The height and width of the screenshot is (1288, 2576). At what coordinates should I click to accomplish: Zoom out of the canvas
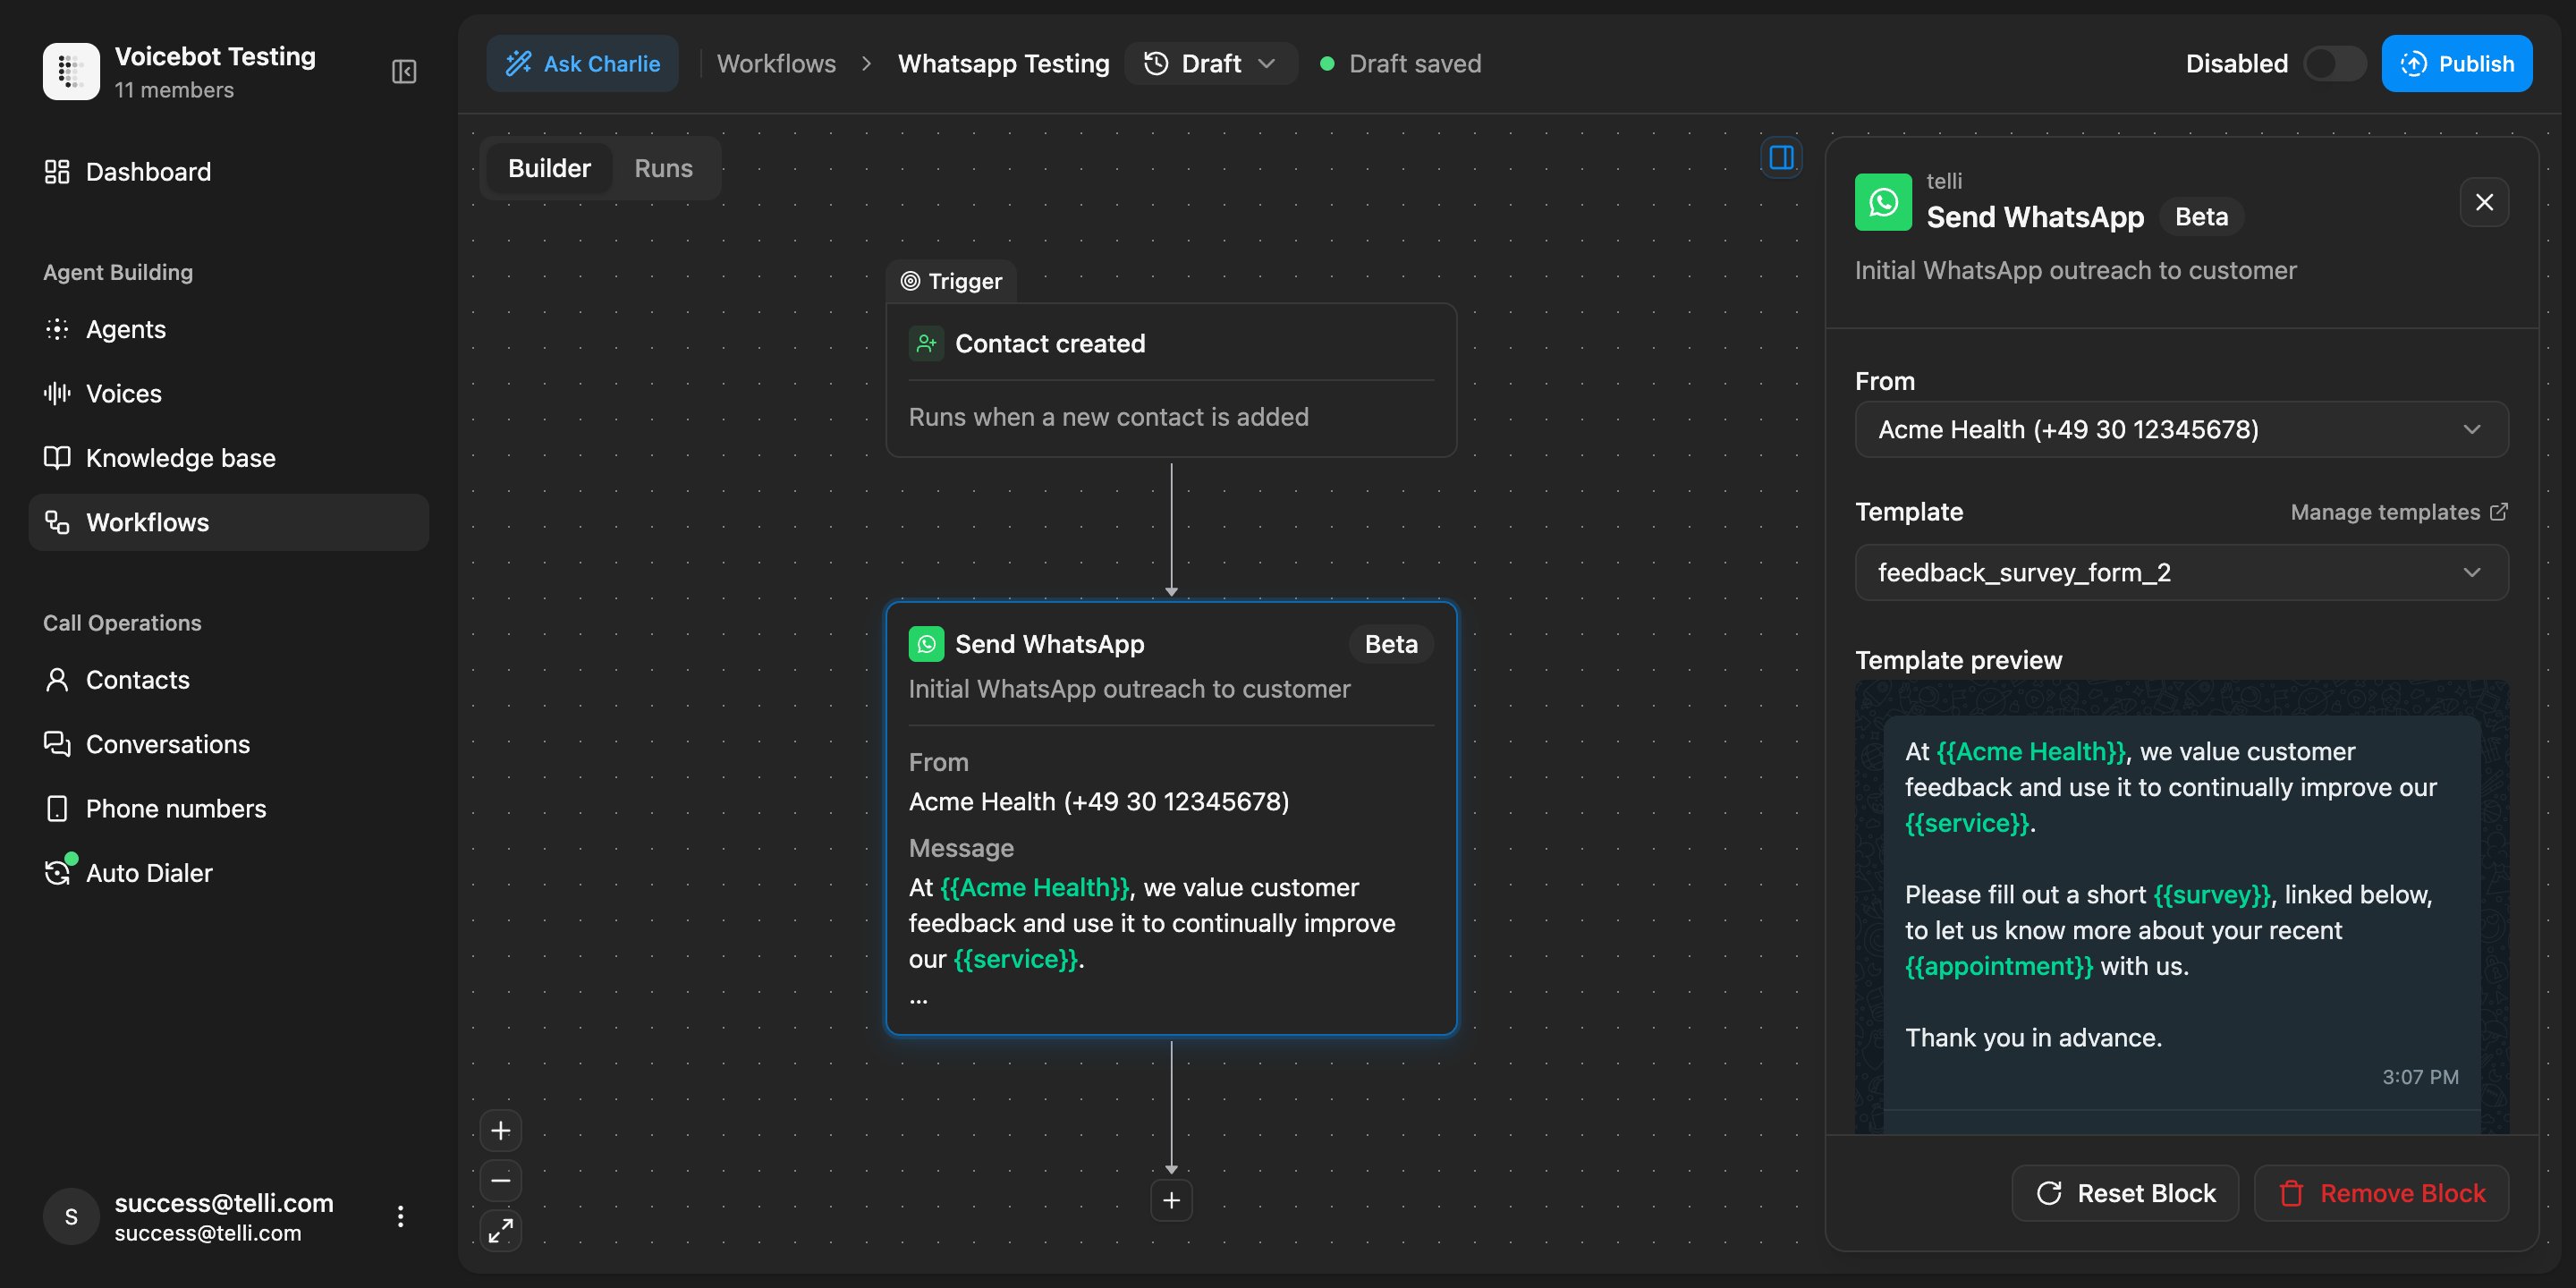coord(500,1181)
